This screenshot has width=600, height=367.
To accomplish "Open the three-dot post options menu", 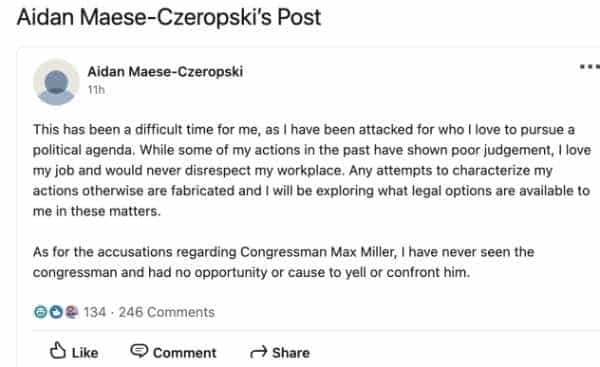I will click(590, 67).
